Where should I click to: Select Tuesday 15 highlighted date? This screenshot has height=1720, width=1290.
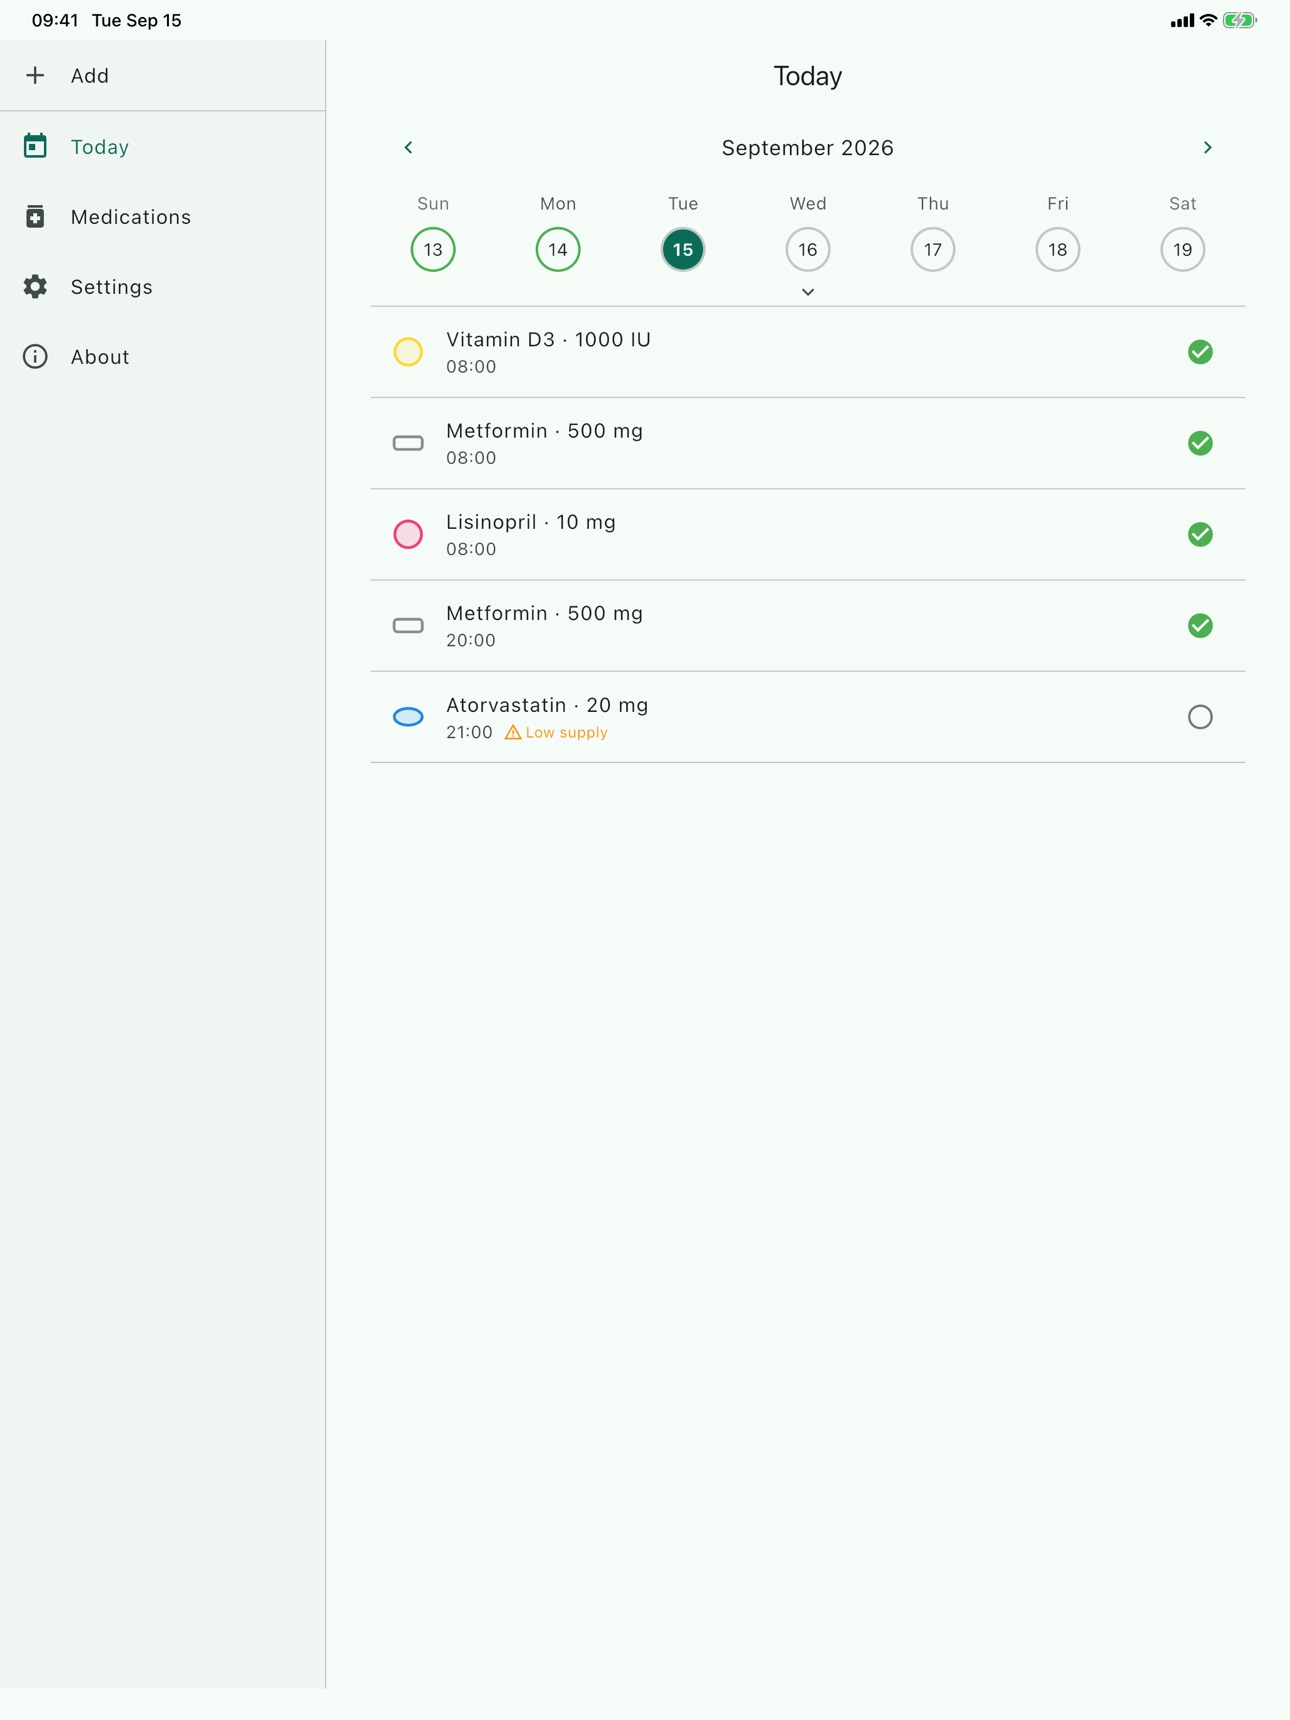click(x=683, y=249)
